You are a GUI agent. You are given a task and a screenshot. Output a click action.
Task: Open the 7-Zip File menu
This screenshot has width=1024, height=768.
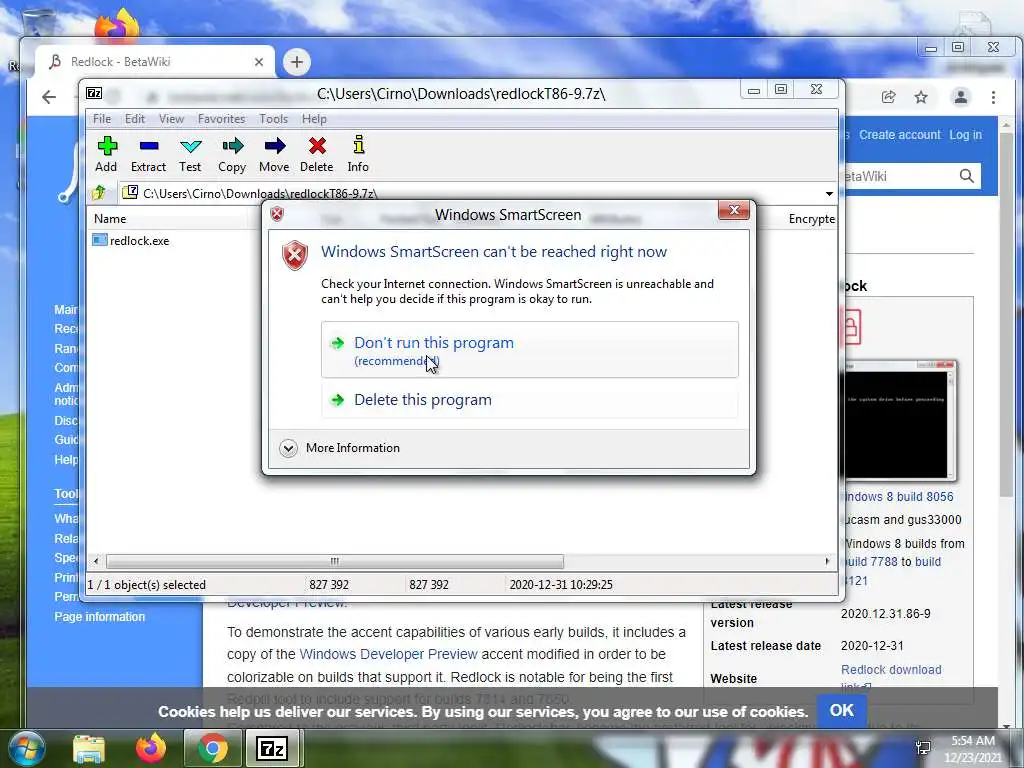102,119
